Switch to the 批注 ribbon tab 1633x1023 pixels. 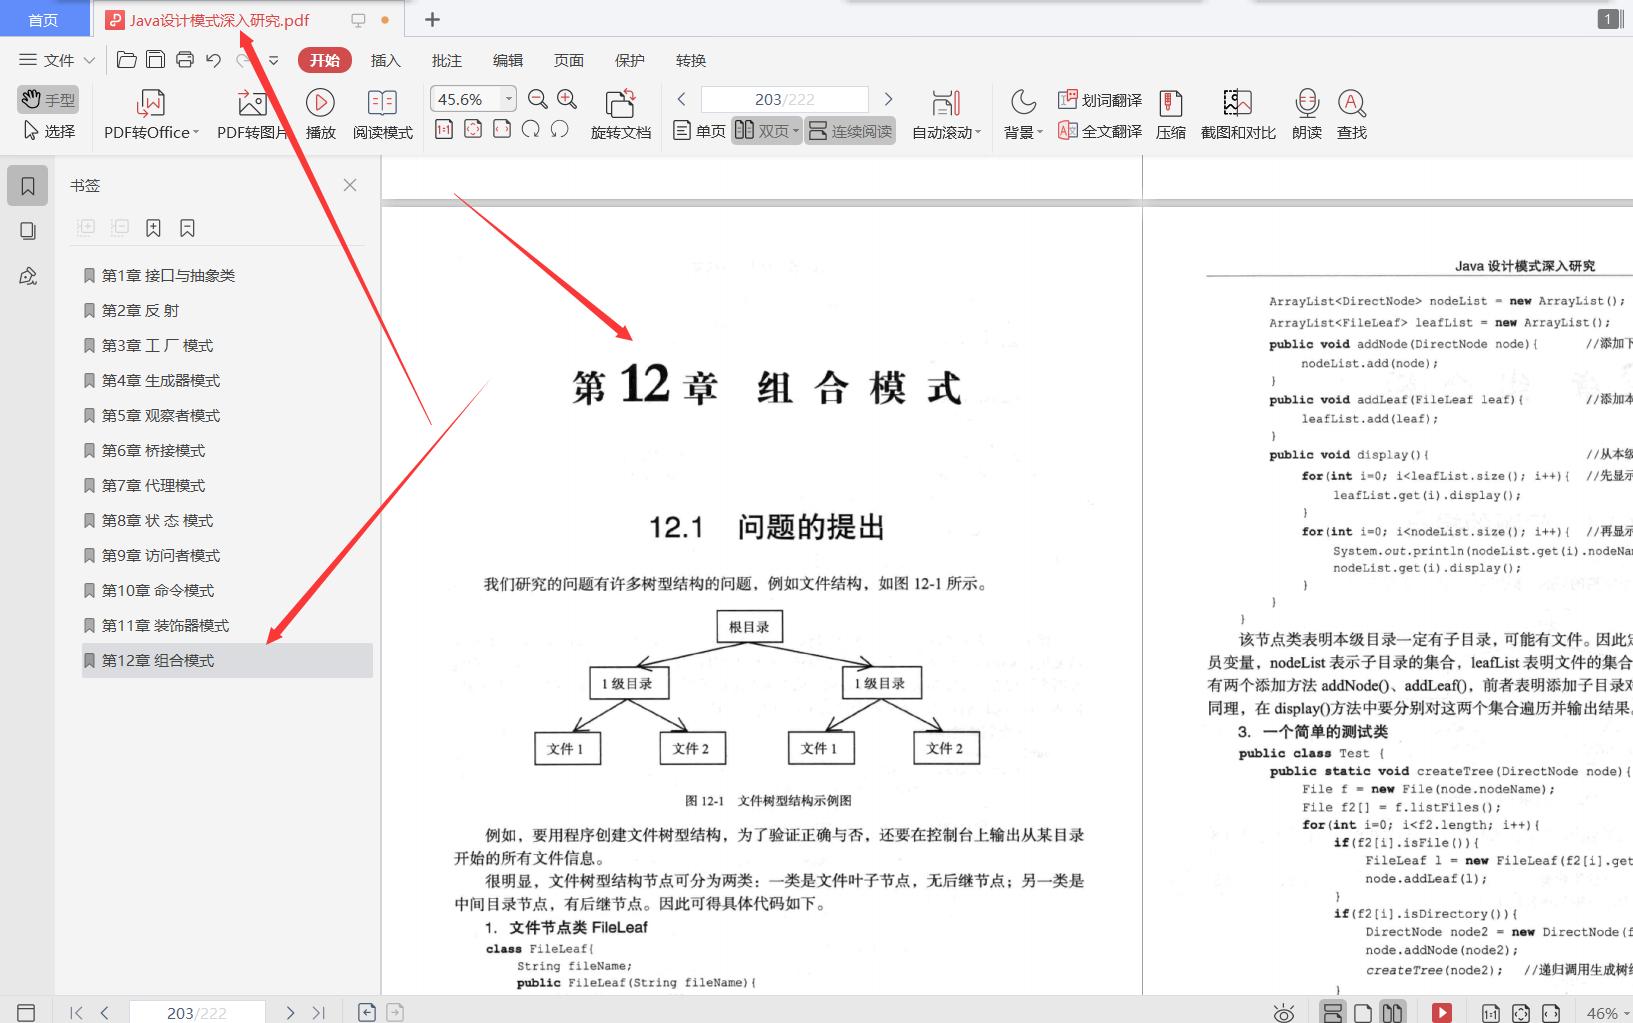pos(446,60)
